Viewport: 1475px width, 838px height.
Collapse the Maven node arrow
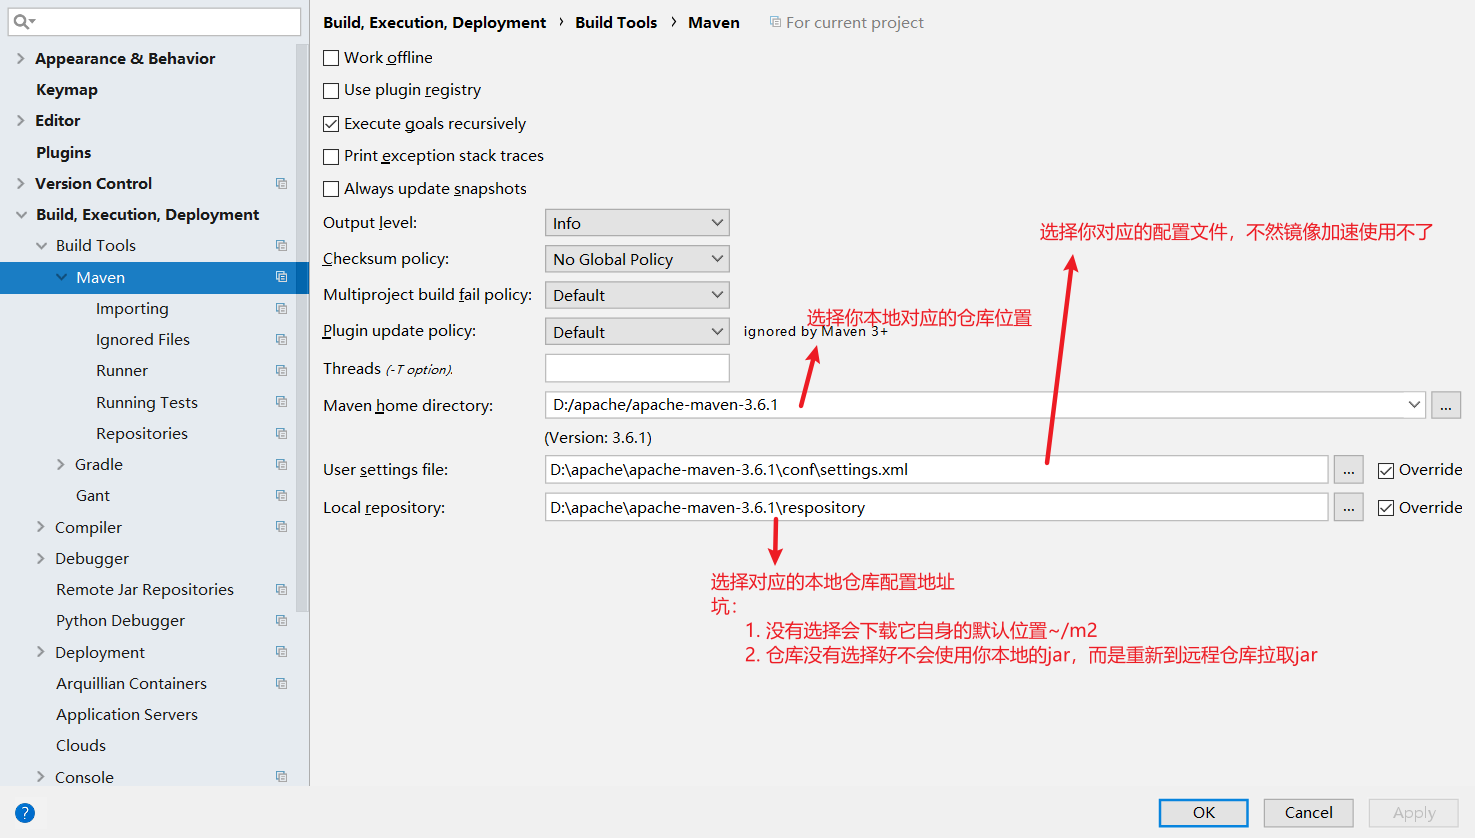tap(61, 277)
